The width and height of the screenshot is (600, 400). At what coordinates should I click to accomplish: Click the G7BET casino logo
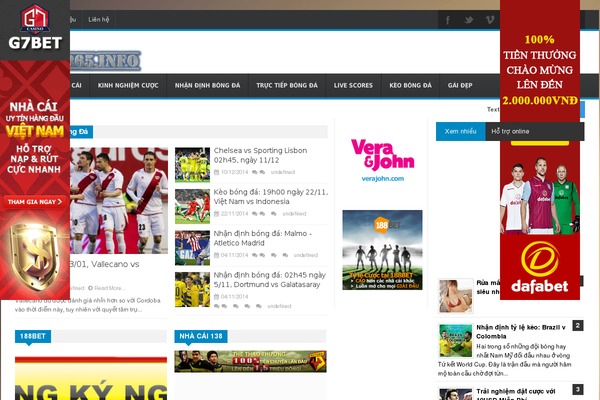[35, 28]
